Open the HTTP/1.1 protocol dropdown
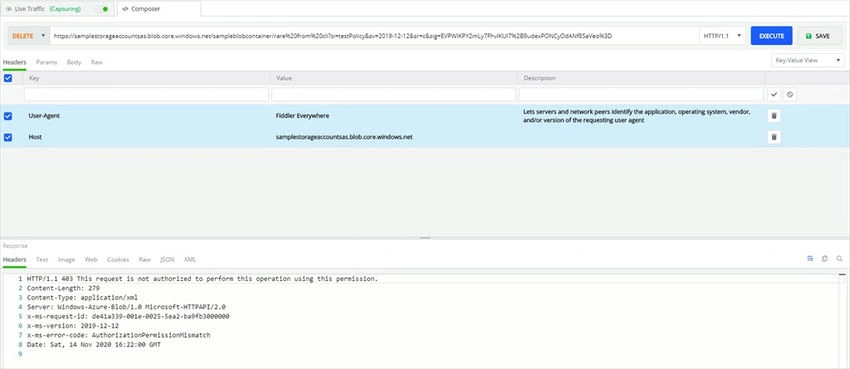 pos(722,36)
